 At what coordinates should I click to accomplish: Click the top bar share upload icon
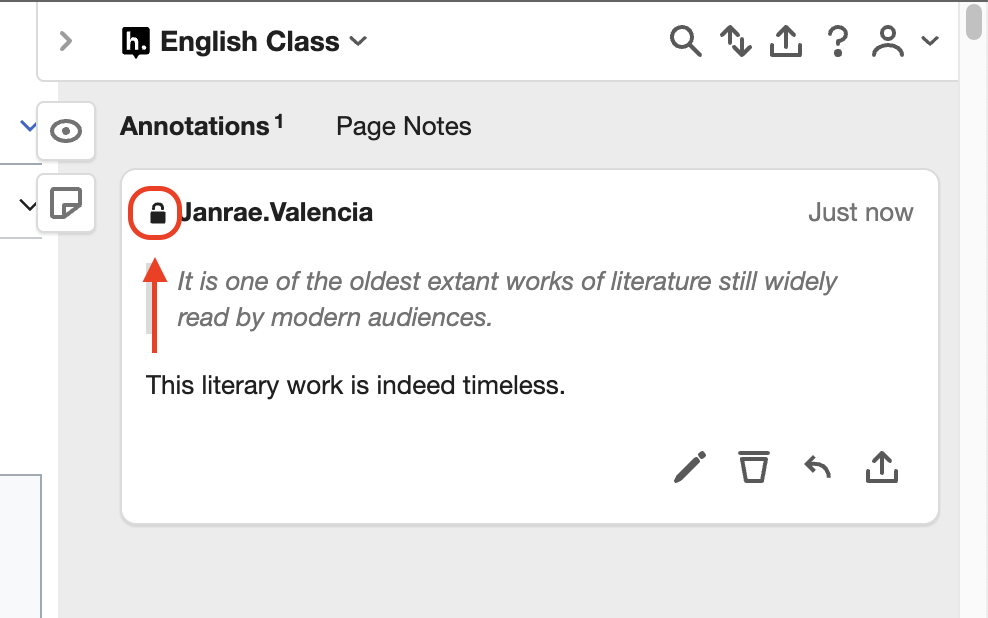[x=786, y=42]
